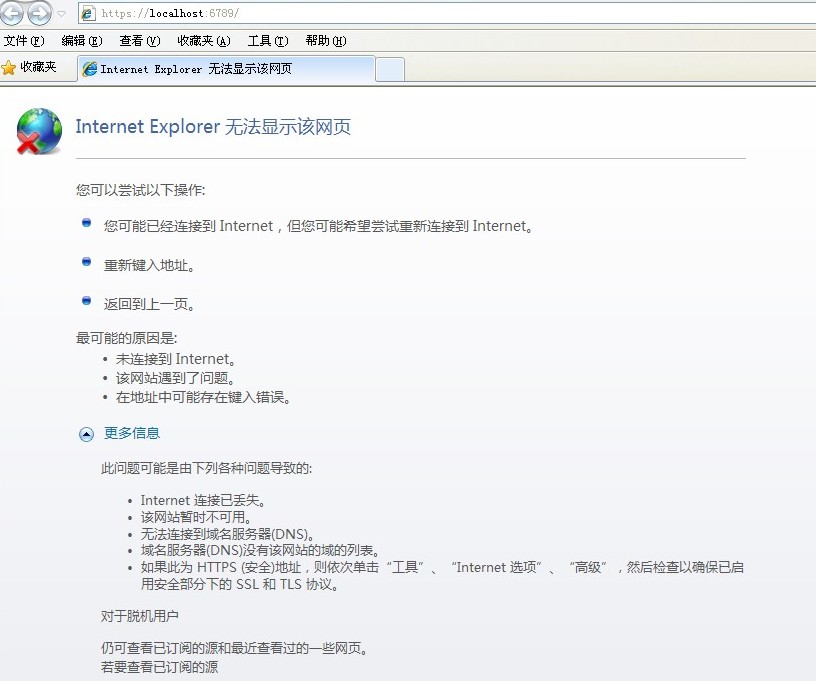Click the 此问题可能是由下列各种问题导致的 text

[207, 468]
